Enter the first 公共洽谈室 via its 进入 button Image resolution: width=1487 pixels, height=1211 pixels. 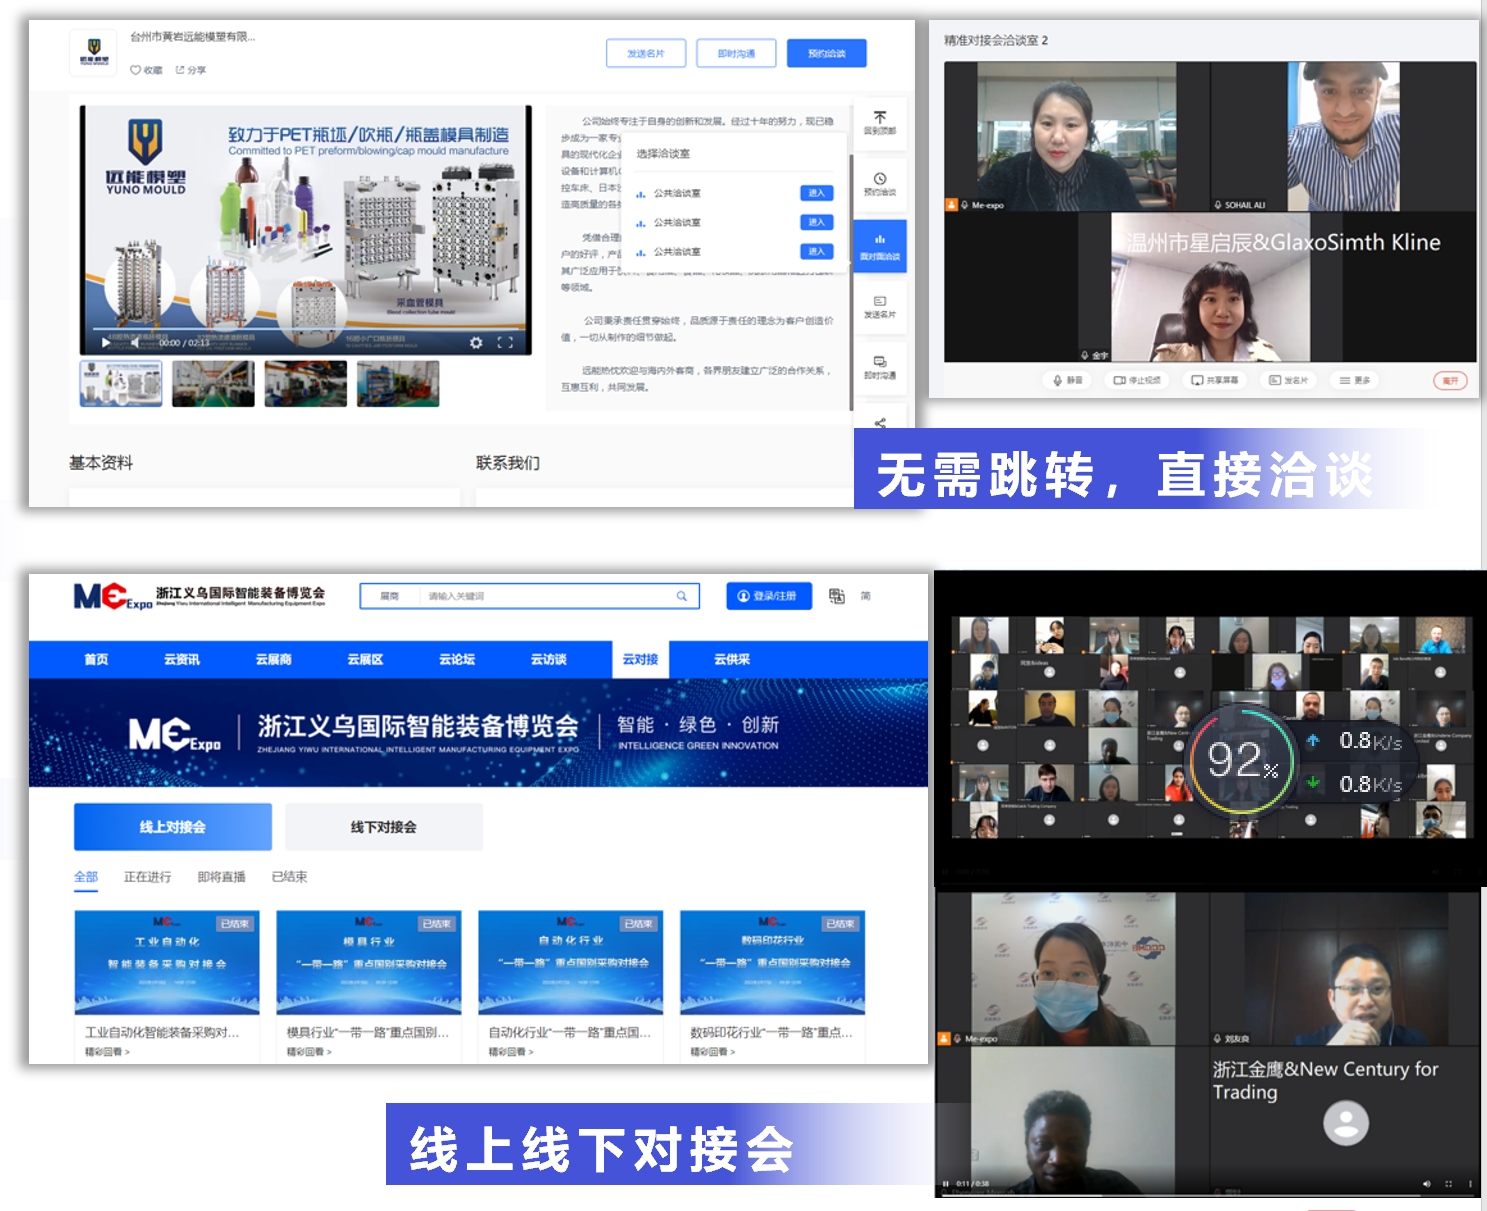[816, 193]
